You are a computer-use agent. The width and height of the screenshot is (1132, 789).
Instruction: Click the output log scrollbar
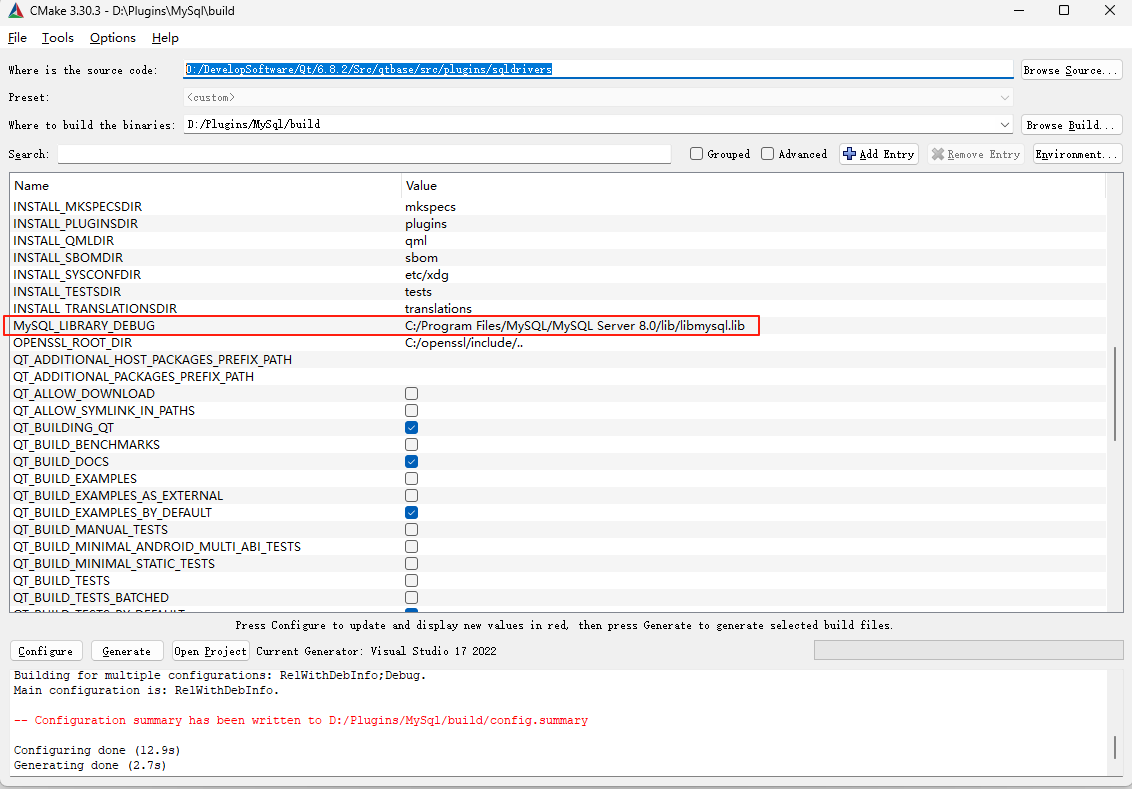[x=1115, y=747]
